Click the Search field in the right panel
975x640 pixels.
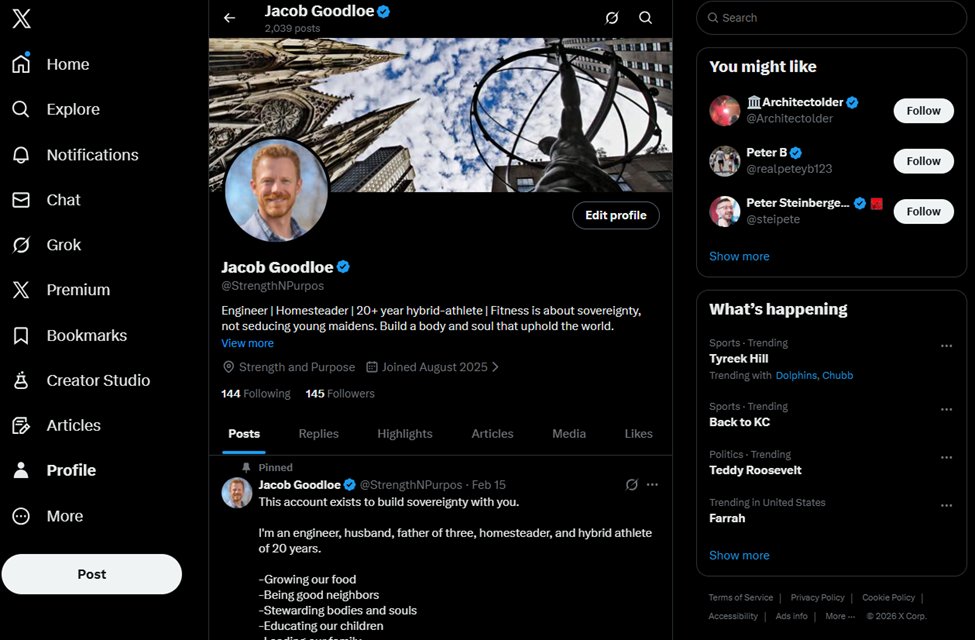pyautogui.click(x=830, y=17)
